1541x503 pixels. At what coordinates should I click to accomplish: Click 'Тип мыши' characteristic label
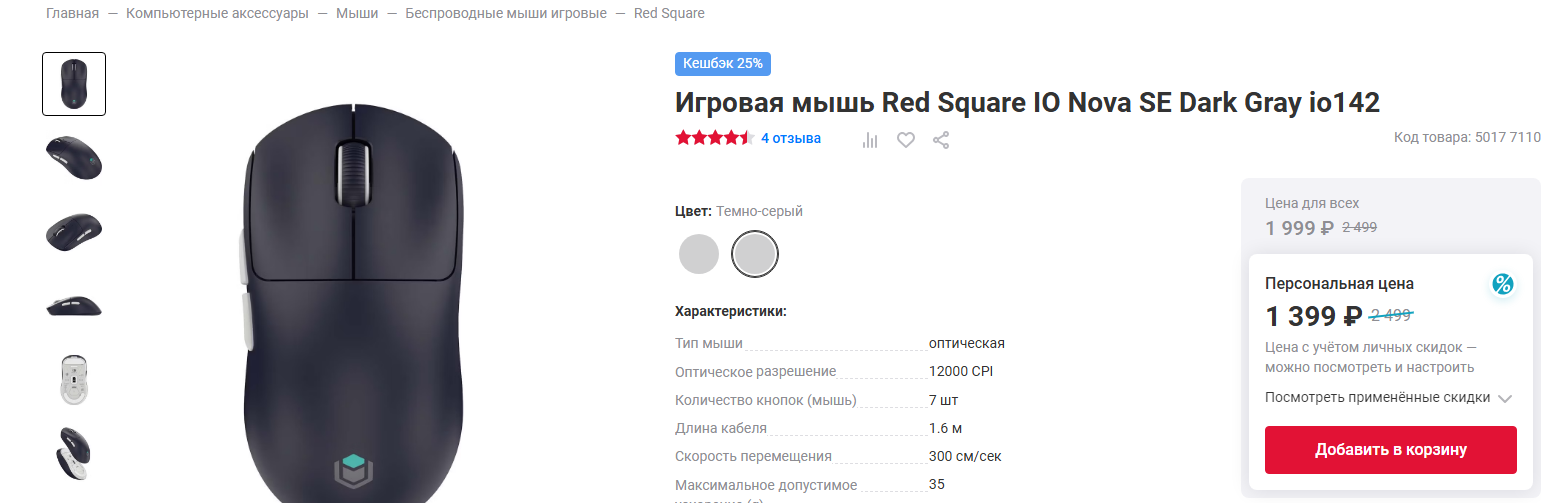coord(709,343)
